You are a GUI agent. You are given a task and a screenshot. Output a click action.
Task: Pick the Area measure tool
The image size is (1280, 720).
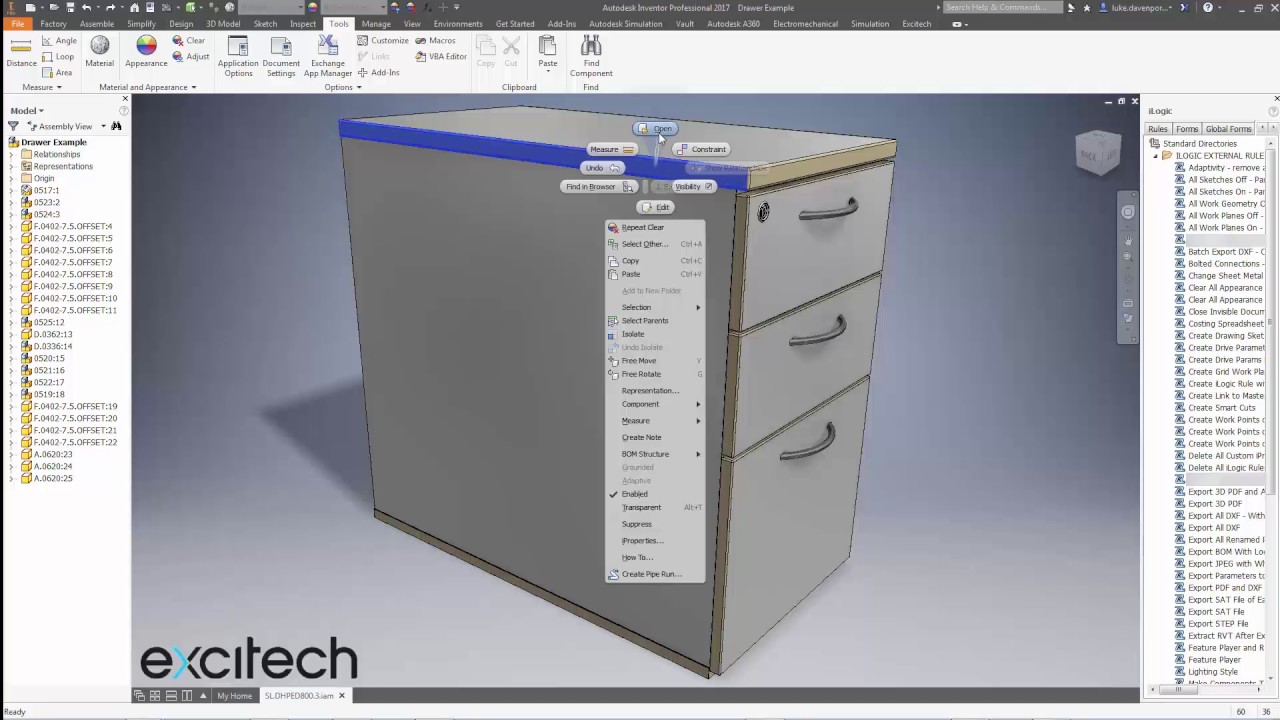(56, 72)
